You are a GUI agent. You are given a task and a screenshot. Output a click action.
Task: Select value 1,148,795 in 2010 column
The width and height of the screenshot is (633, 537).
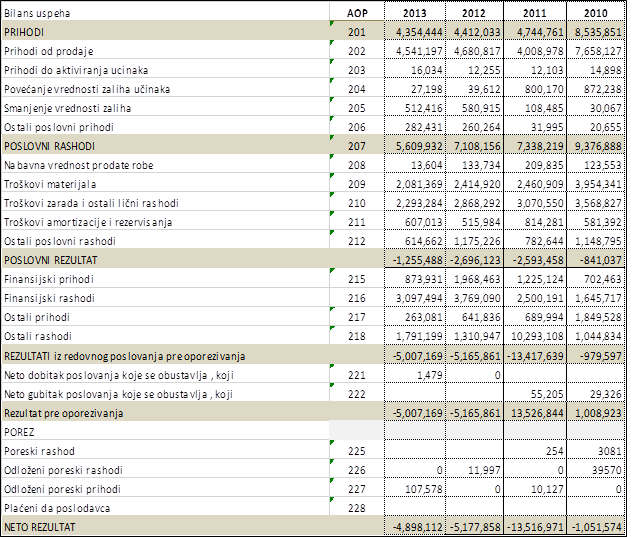598,241
